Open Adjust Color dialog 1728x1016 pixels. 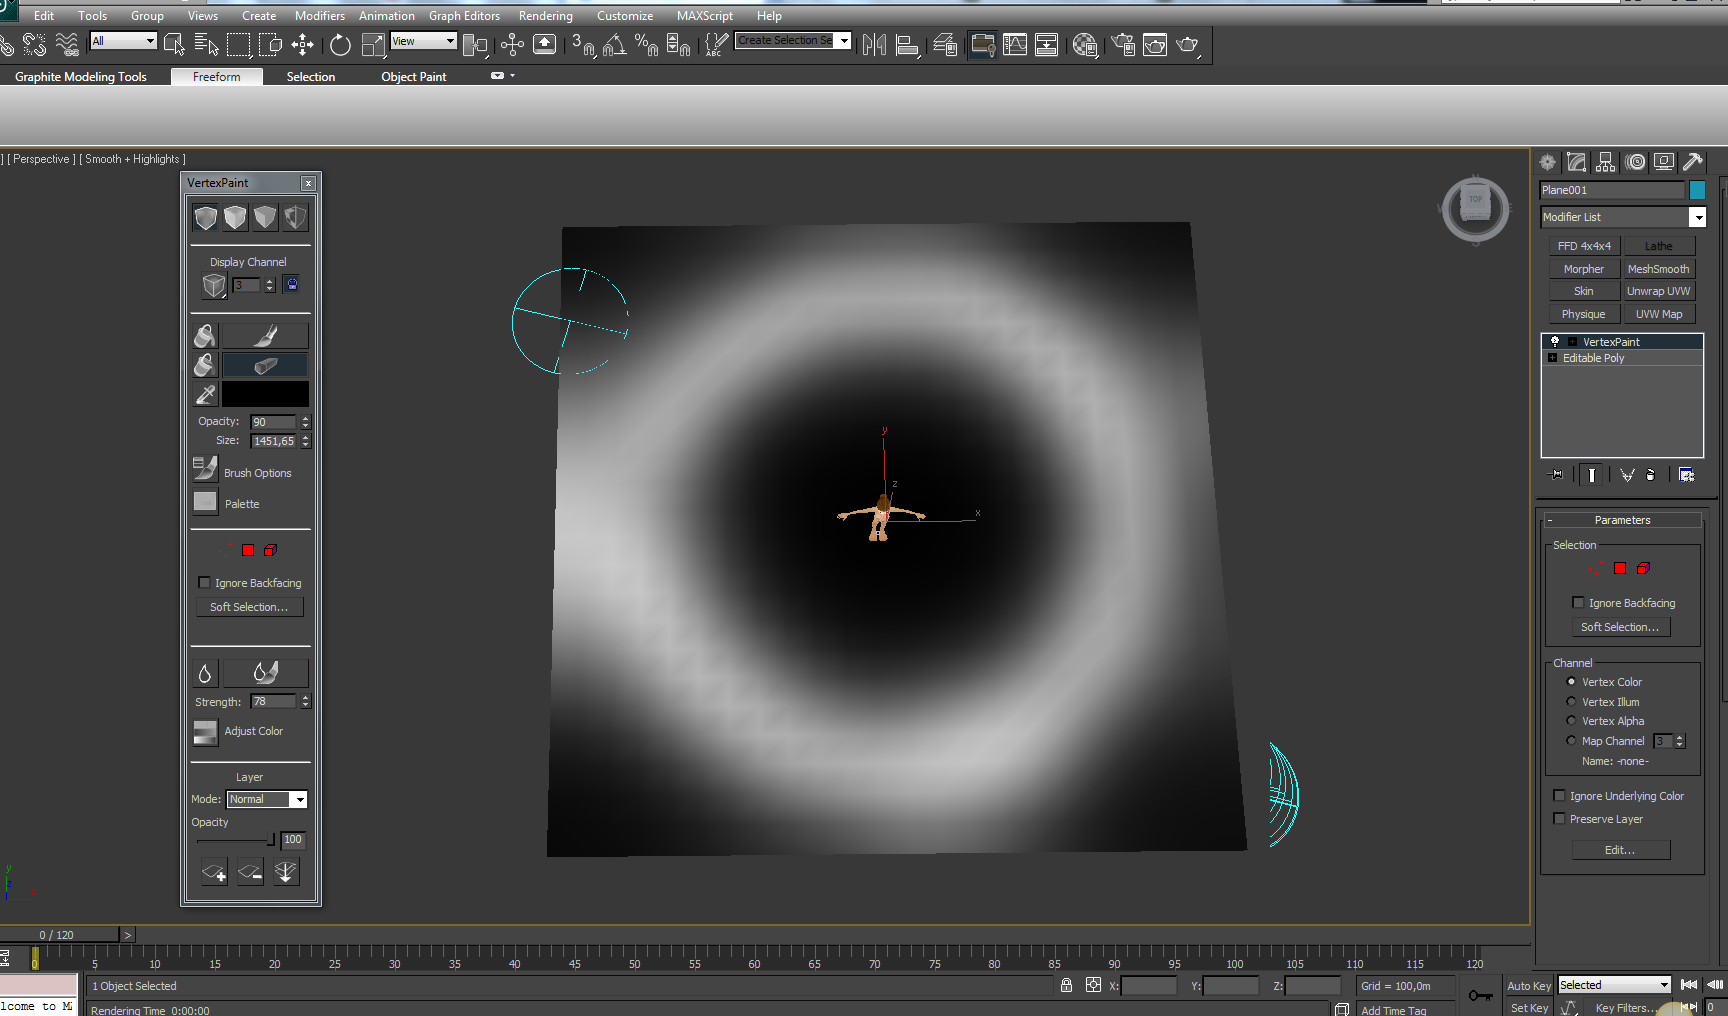point(205,733)
